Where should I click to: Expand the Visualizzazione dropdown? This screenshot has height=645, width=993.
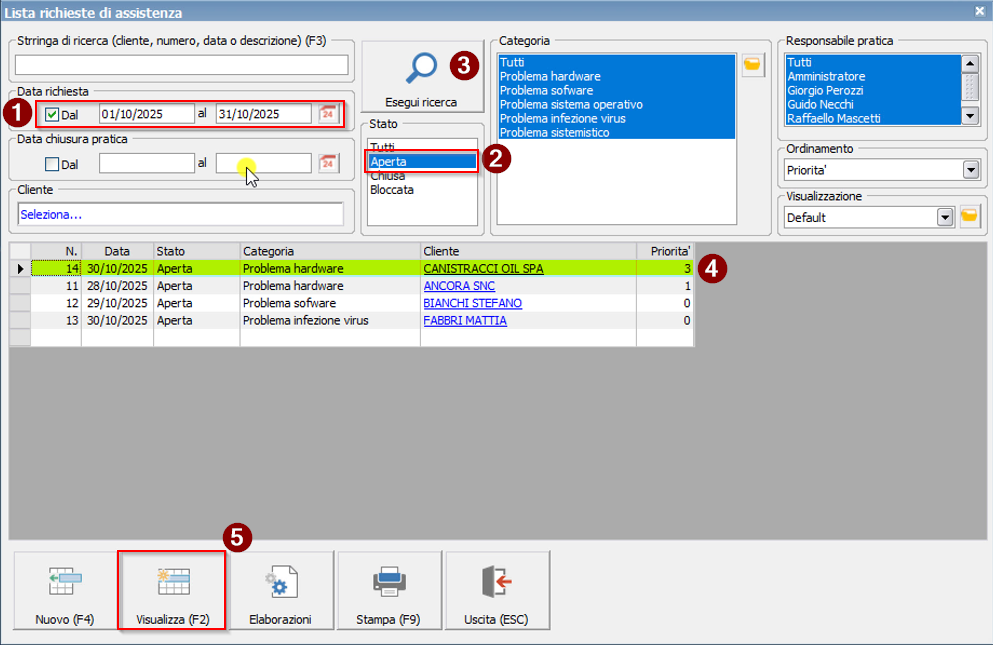coord(942,217)
